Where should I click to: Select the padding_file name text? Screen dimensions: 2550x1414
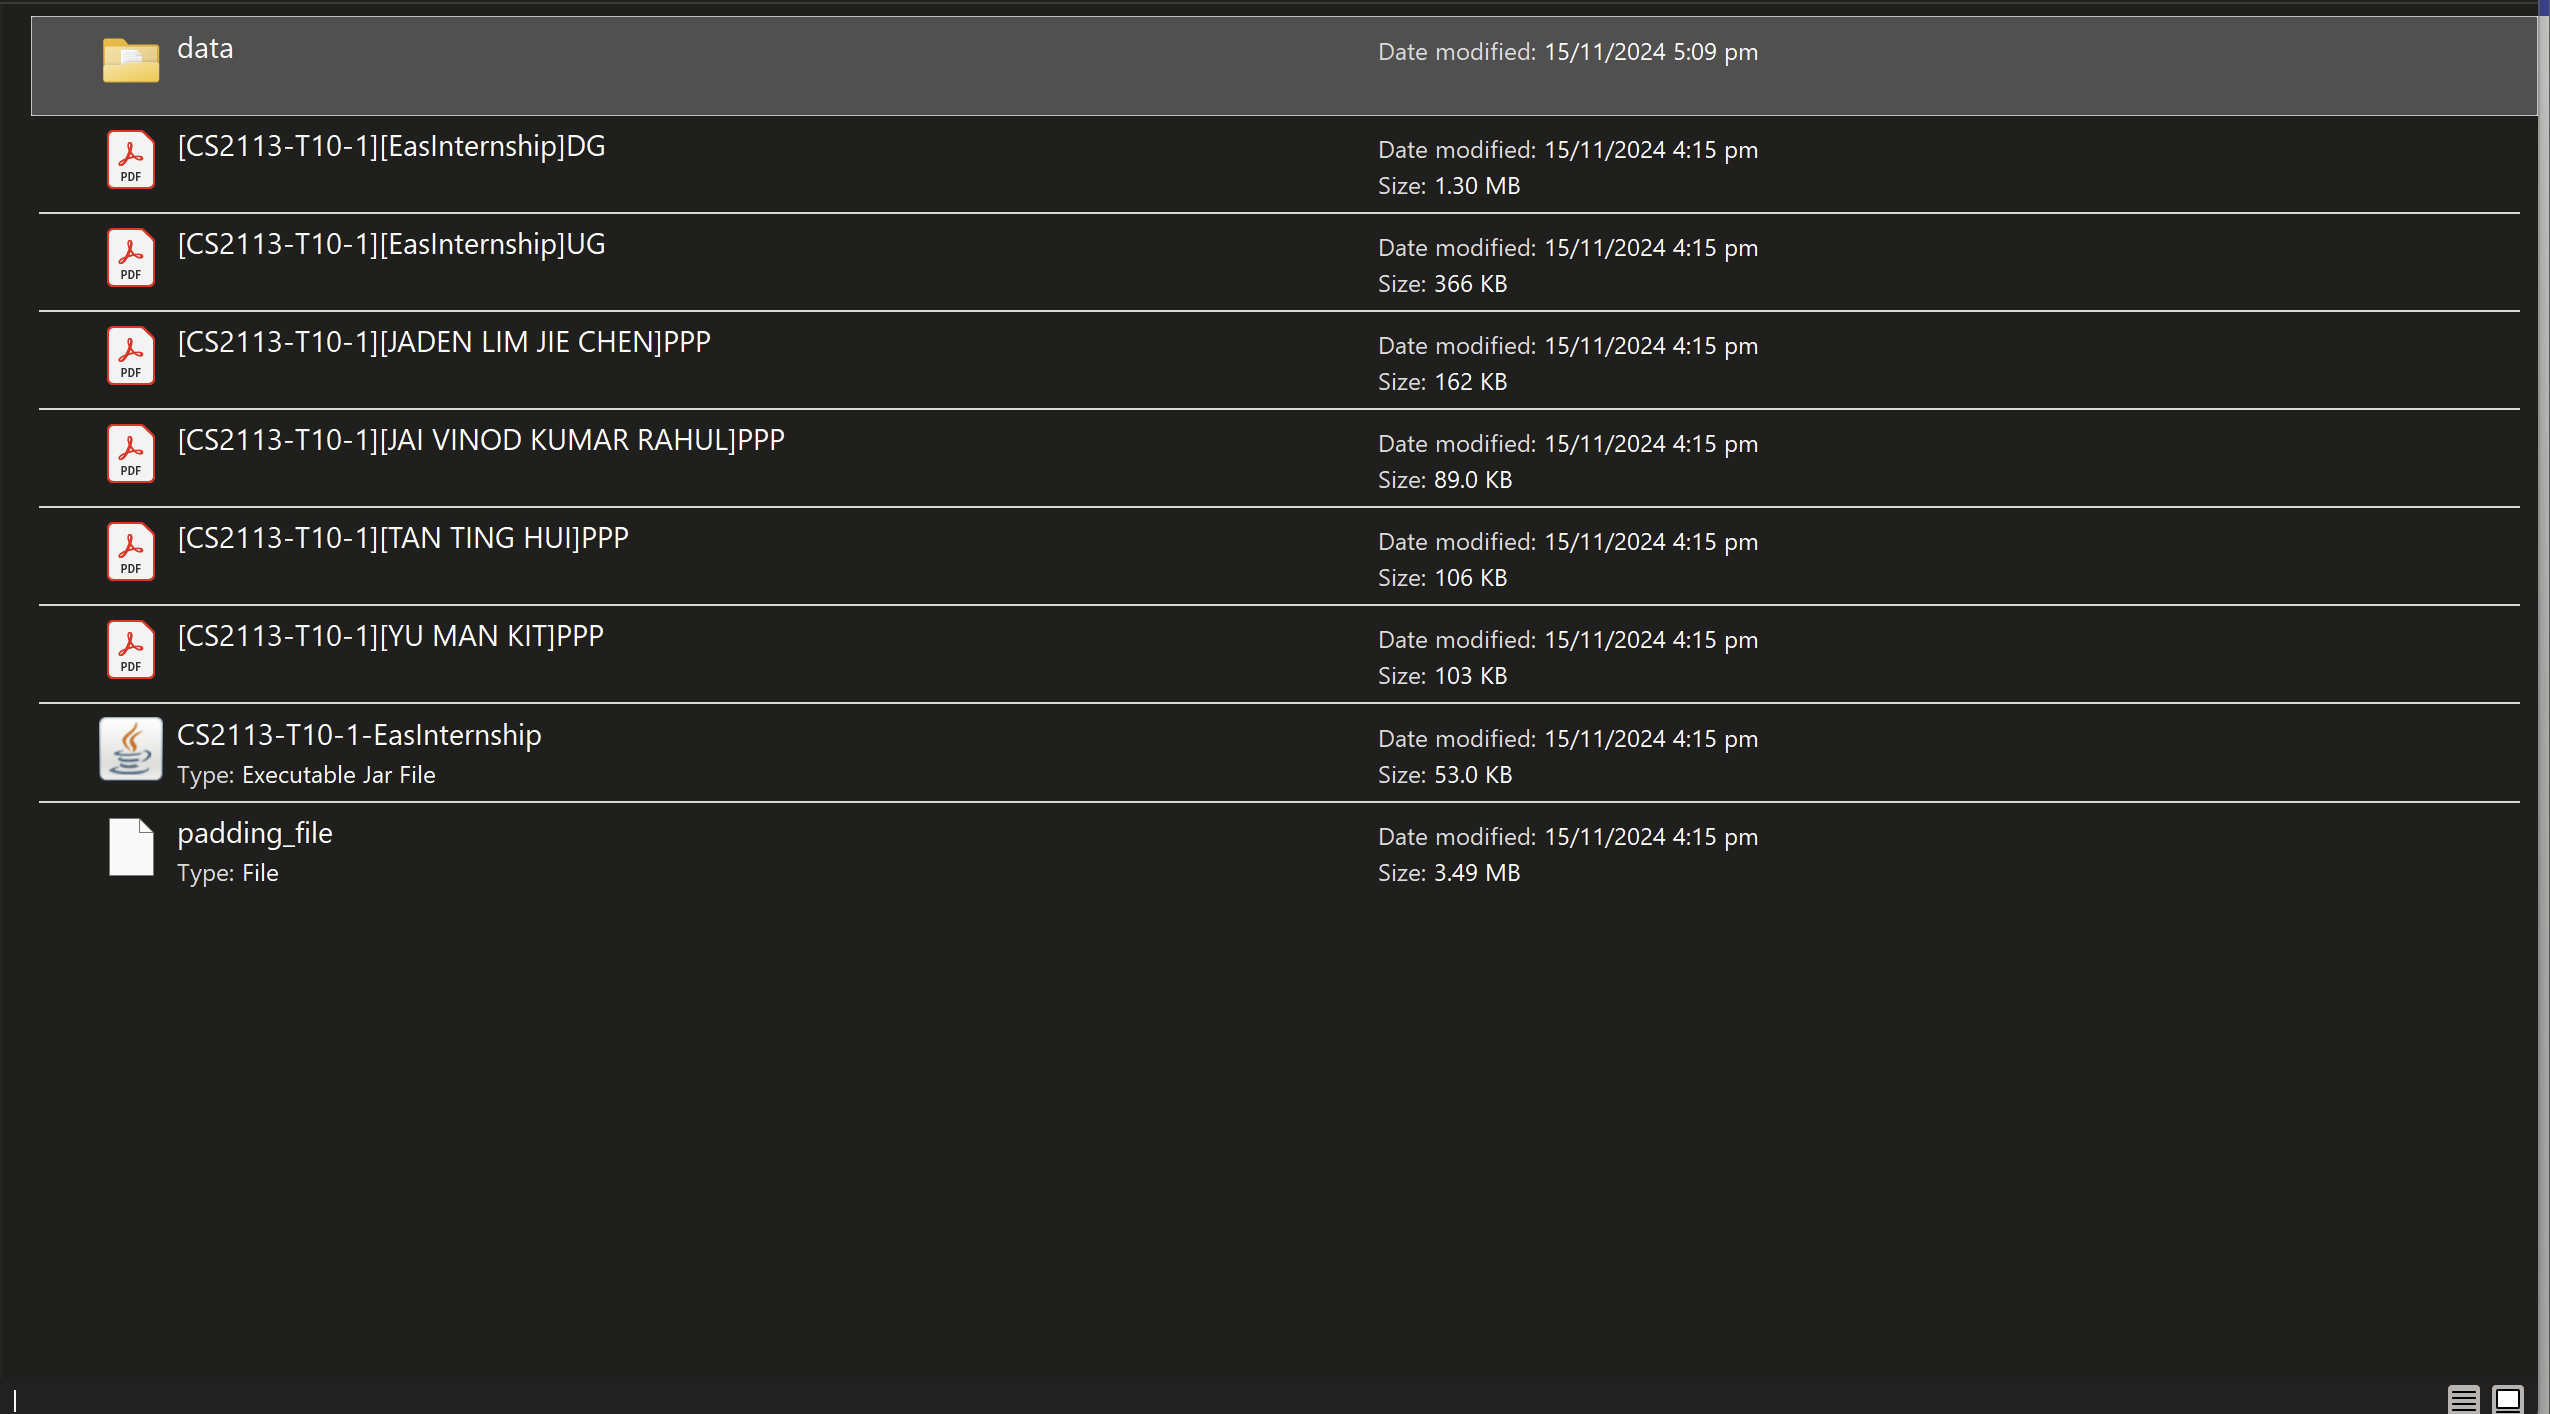pyautogui.click(x=255, y=833)
